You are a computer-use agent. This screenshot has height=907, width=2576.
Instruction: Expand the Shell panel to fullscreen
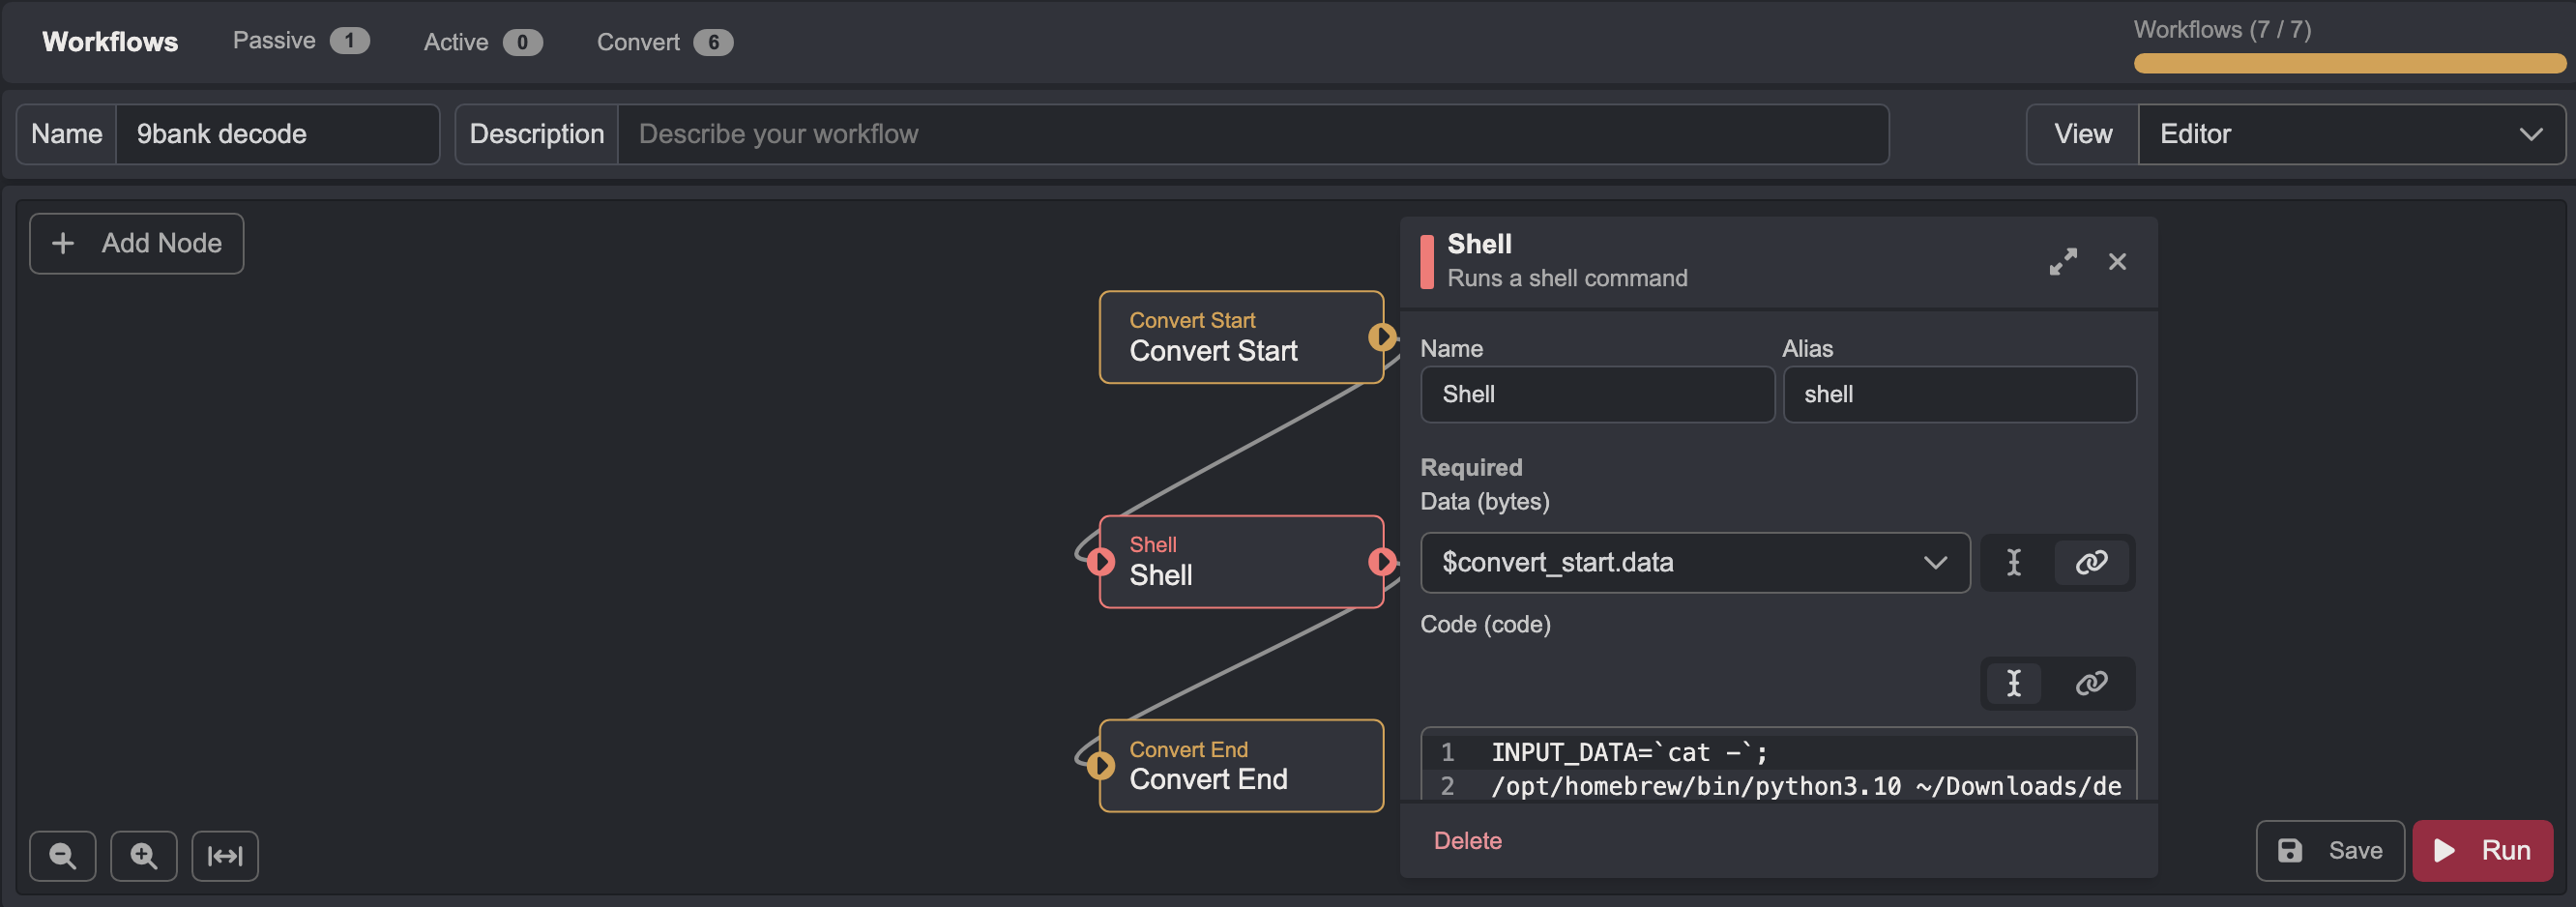tap(2062, 262)
